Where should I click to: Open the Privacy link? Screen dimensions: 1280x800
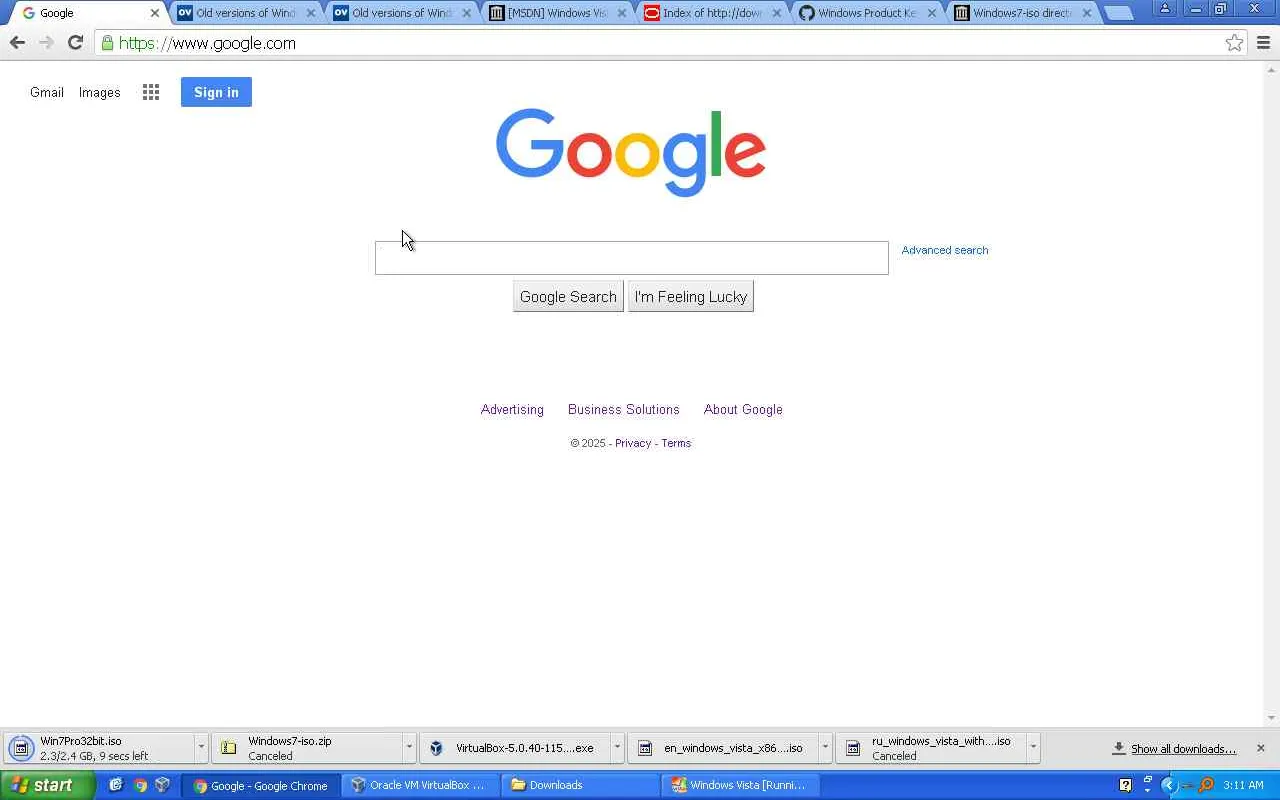coord(633,443)
